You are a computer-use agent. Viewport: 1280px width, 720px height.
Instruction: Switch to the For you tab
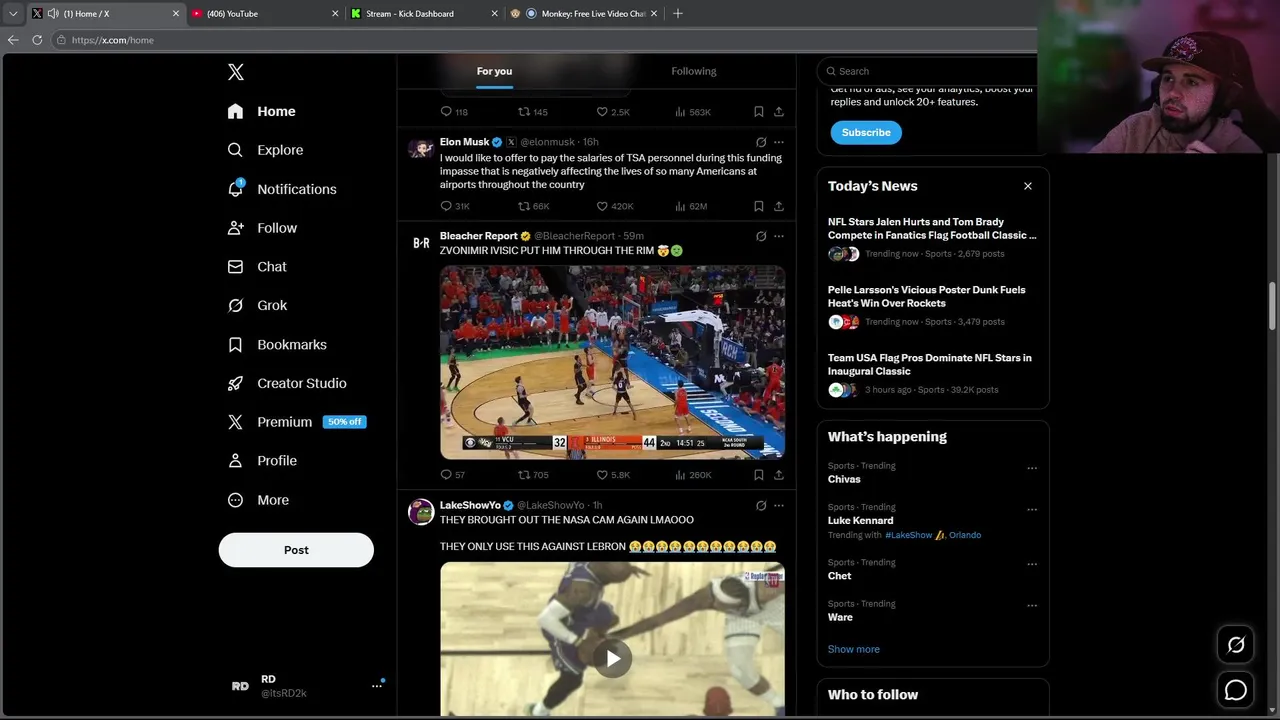pyautogui.click(x=494, y=71)
